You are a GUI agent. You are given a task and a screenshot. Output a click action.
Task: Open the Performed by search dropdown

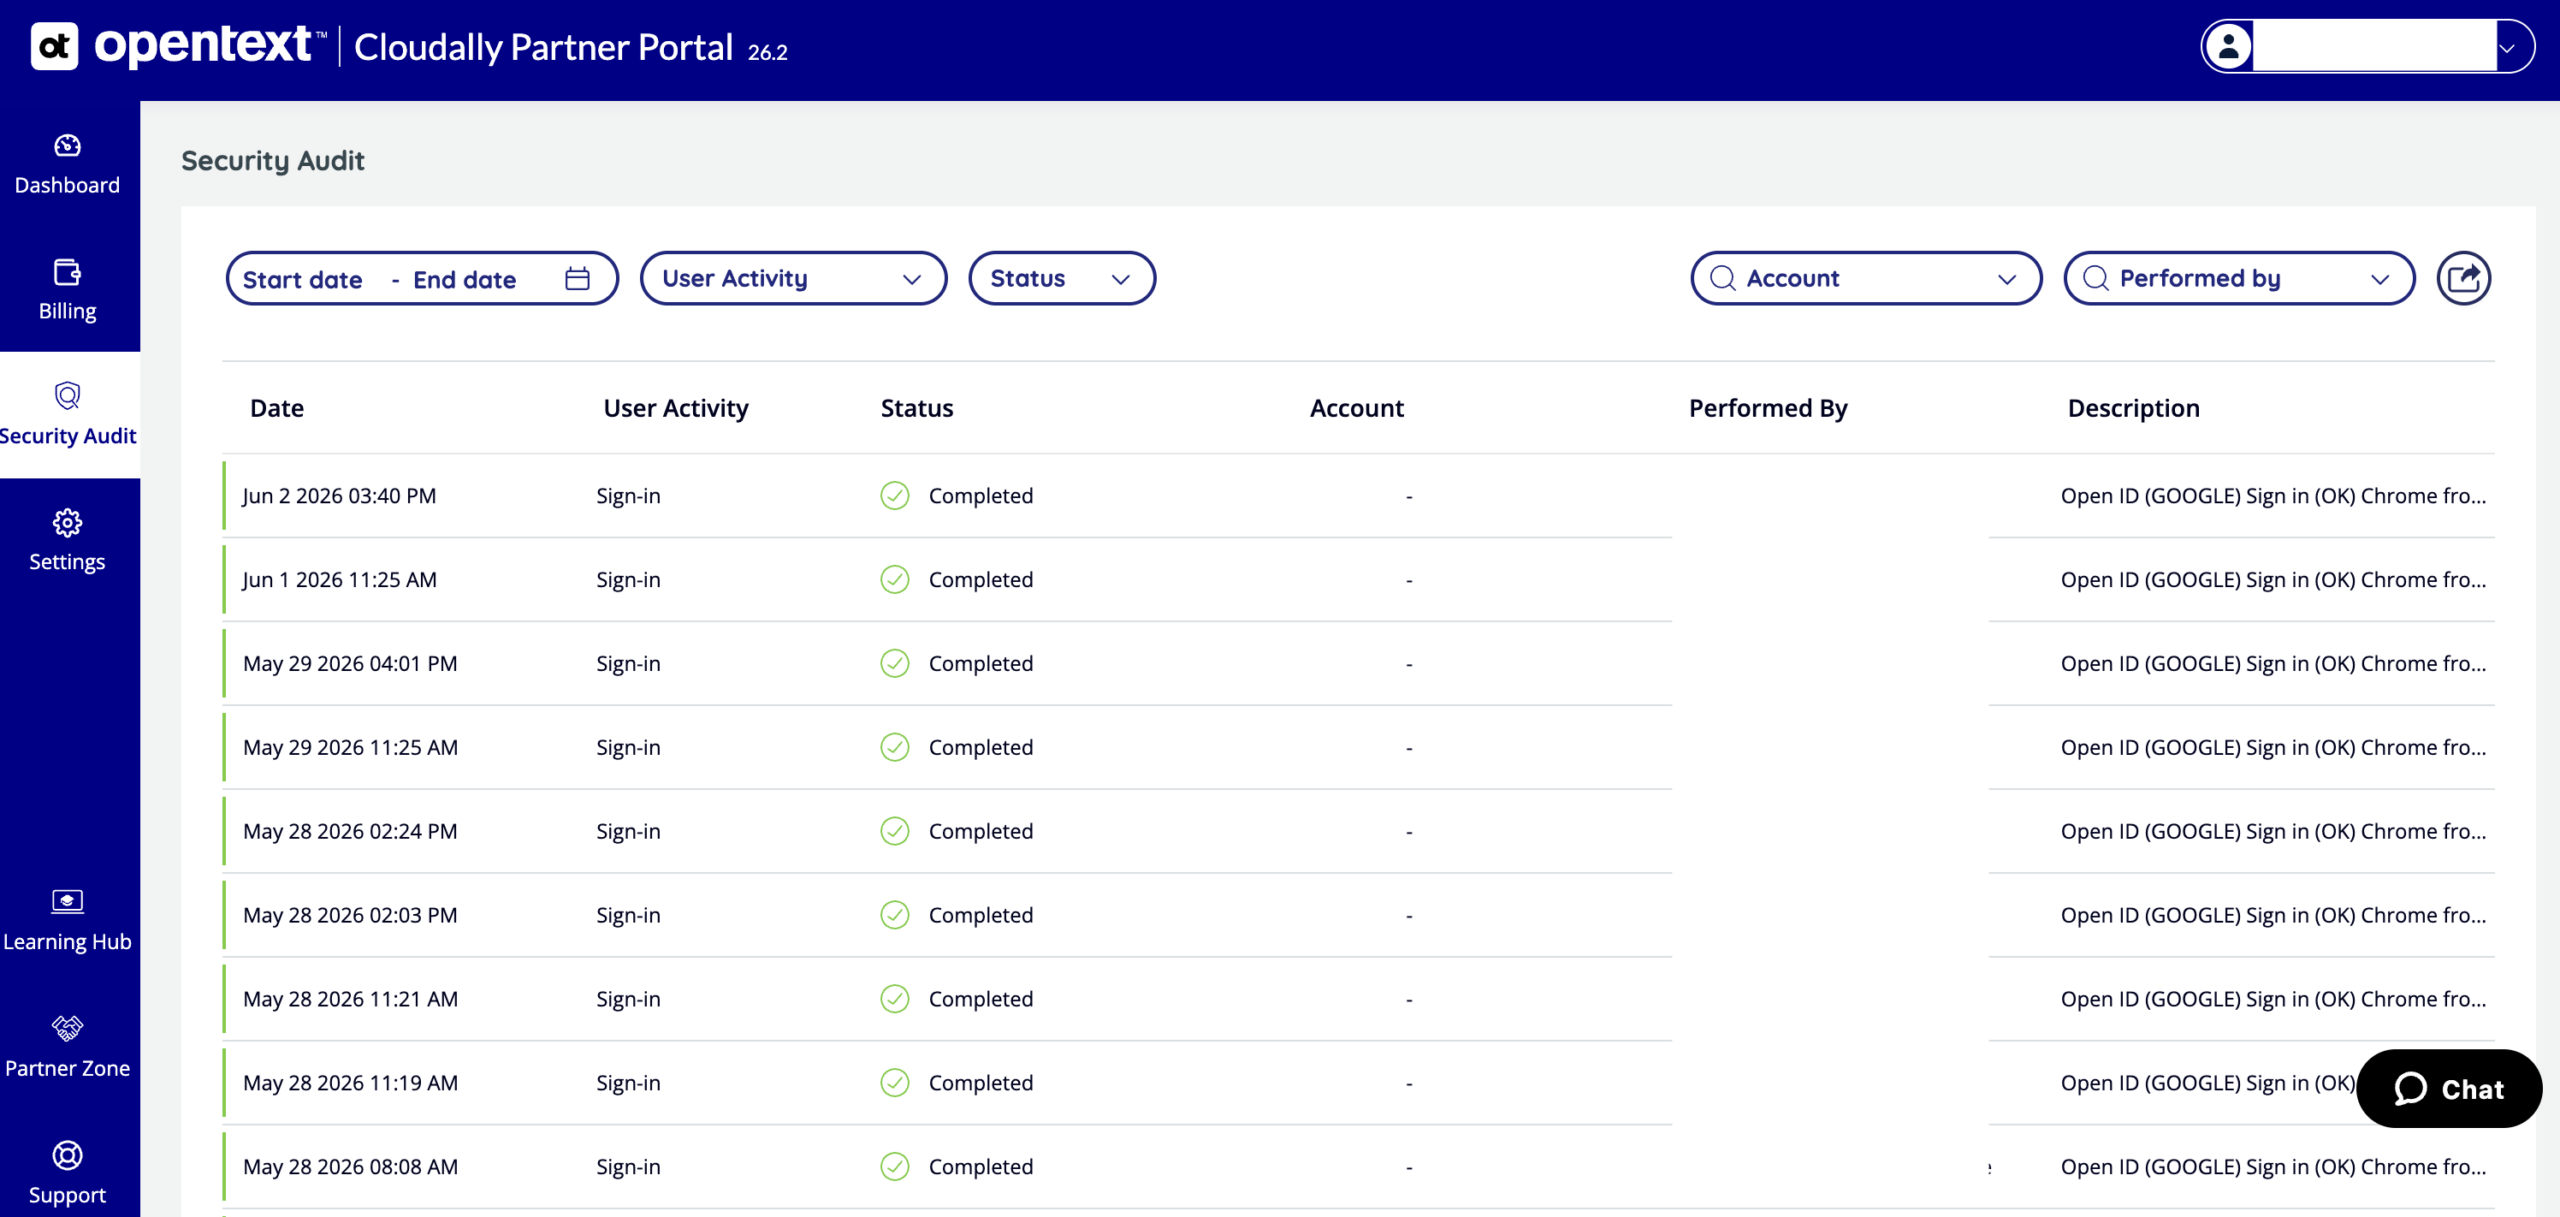(x=2239, y=278)
